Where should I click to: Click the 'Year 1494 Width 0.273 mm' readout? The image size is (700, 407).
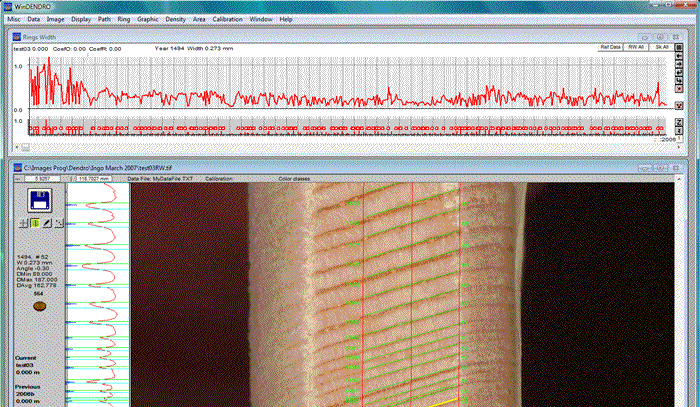point(194,48)
